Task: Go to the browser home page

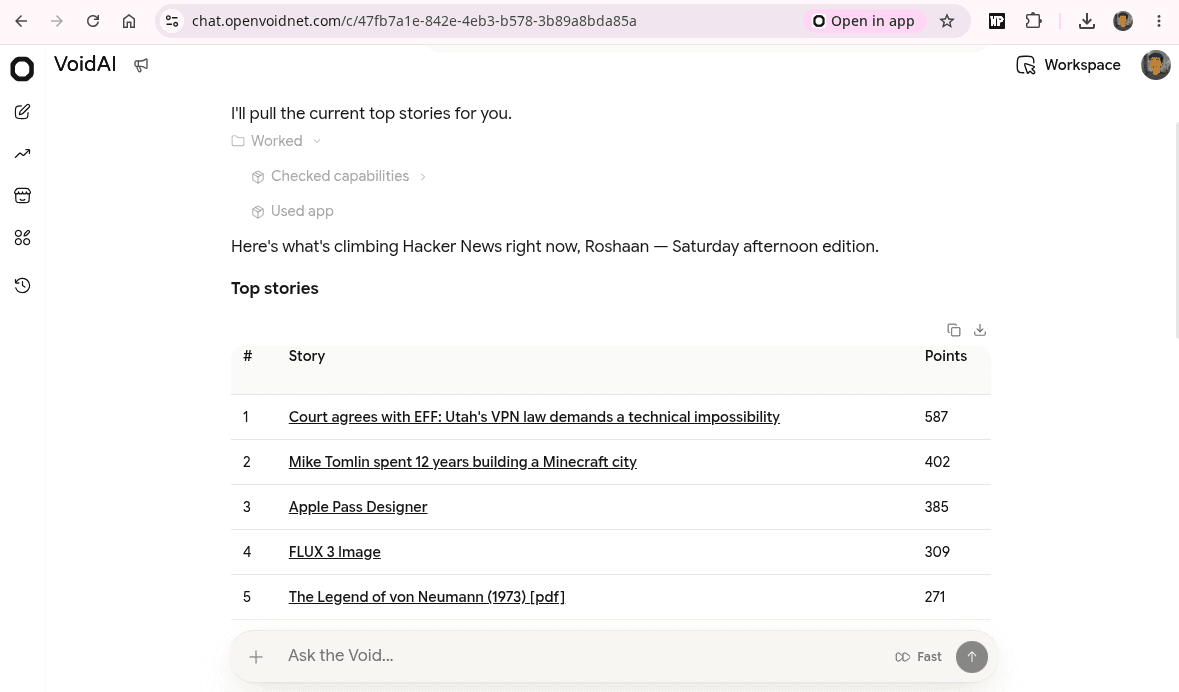Action: click(x=129, y=21)
